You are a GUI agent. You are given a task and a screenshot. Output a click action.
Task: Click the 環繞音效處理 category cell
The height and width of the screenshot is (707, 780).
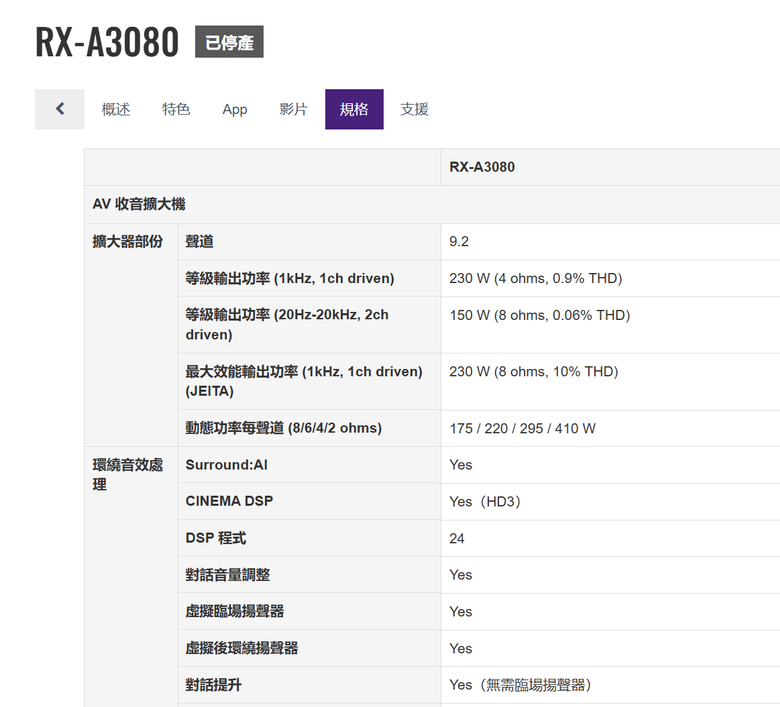click(x=128, y=475)
